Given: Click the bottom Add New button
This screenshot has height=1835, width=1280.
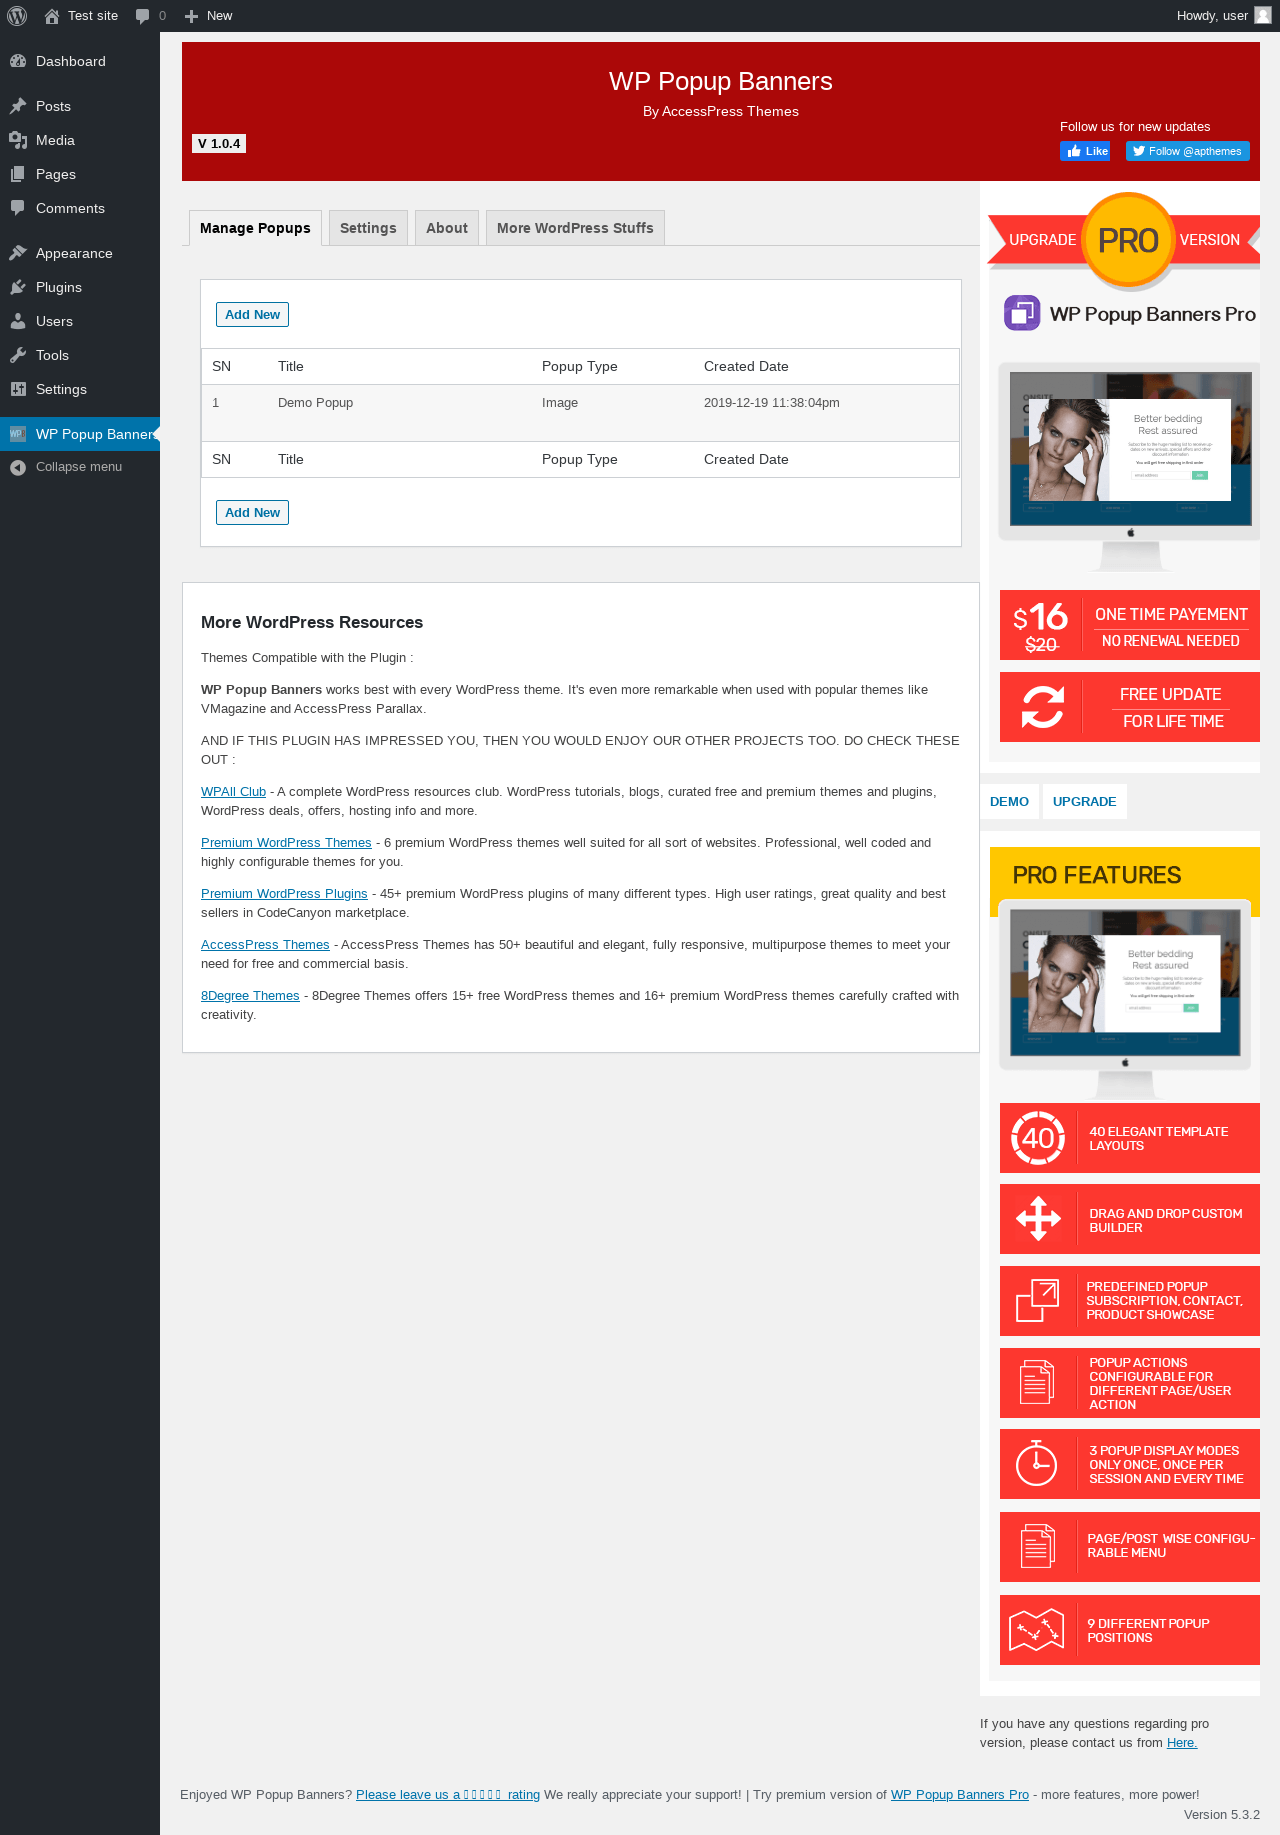Looking at the screenshot, I should (x=252, y=512).
